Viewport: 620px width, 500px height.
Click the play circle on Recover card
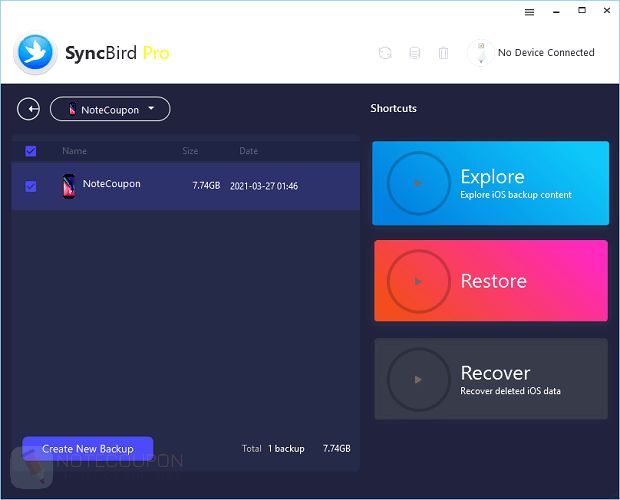[x=418, y=379]
